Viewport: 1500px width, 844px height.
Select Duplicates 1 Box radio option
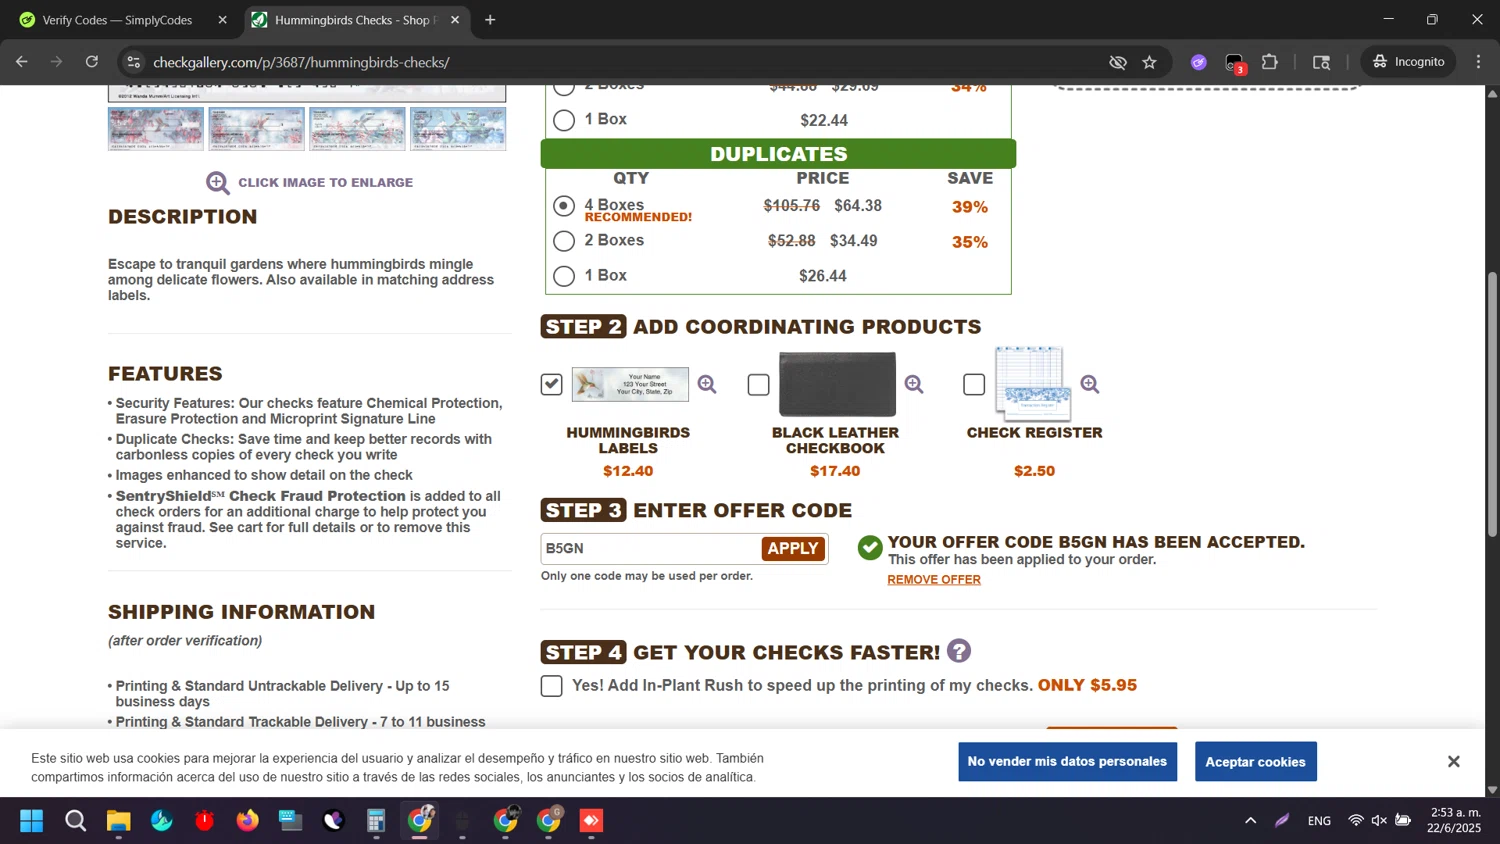564,276
